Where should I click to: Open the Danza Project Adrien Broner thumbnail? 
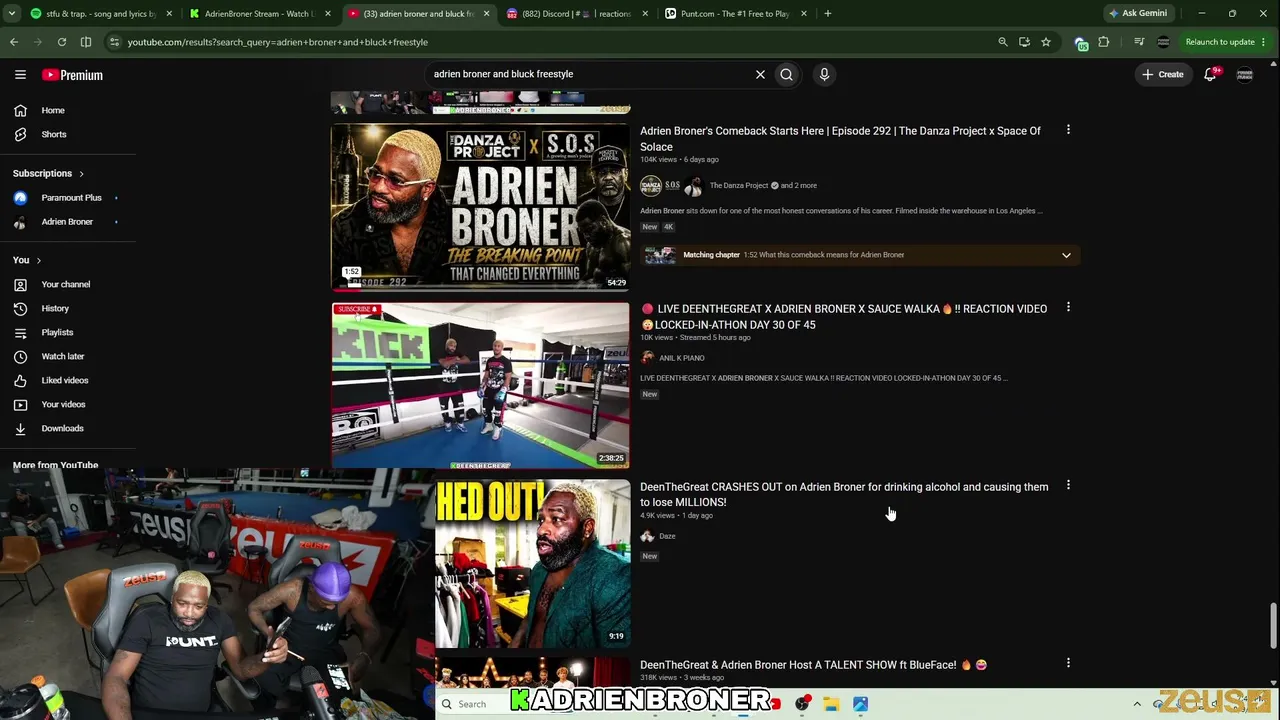click(x=481, y=207)
